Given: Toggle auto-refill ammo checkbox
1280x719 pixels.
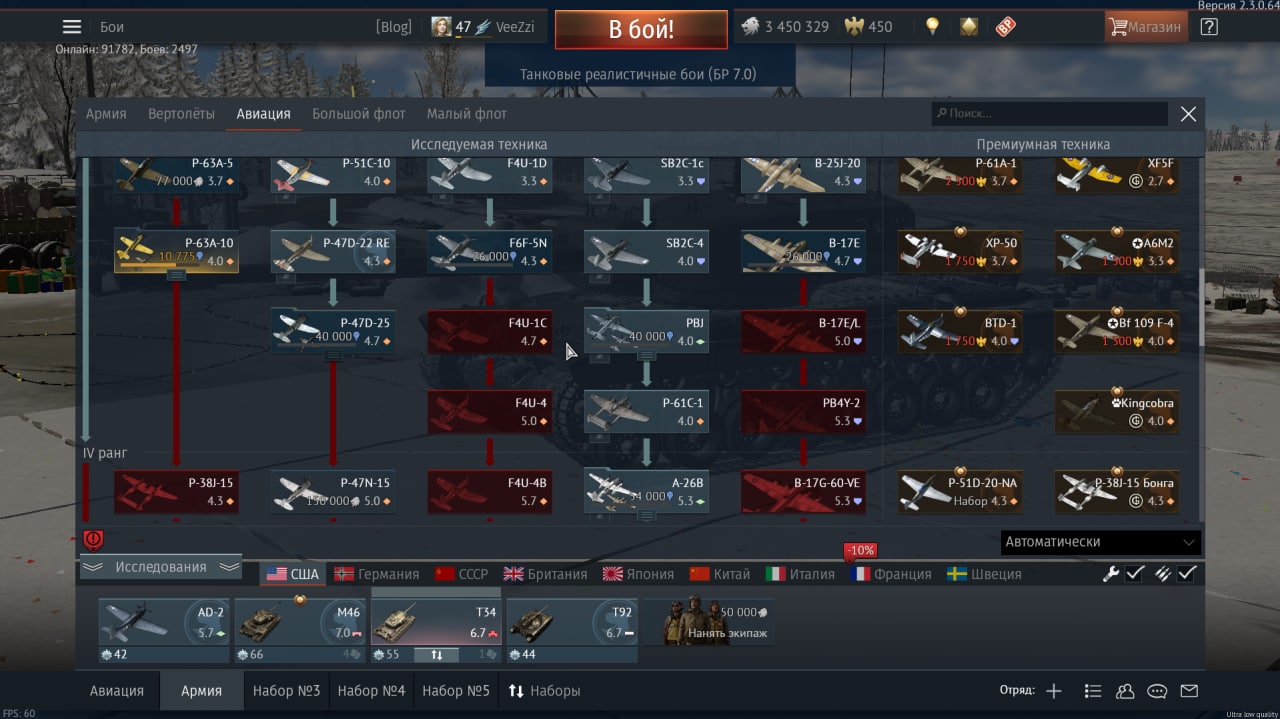Looking at the screenshot, I should [x=1187, y=573].
